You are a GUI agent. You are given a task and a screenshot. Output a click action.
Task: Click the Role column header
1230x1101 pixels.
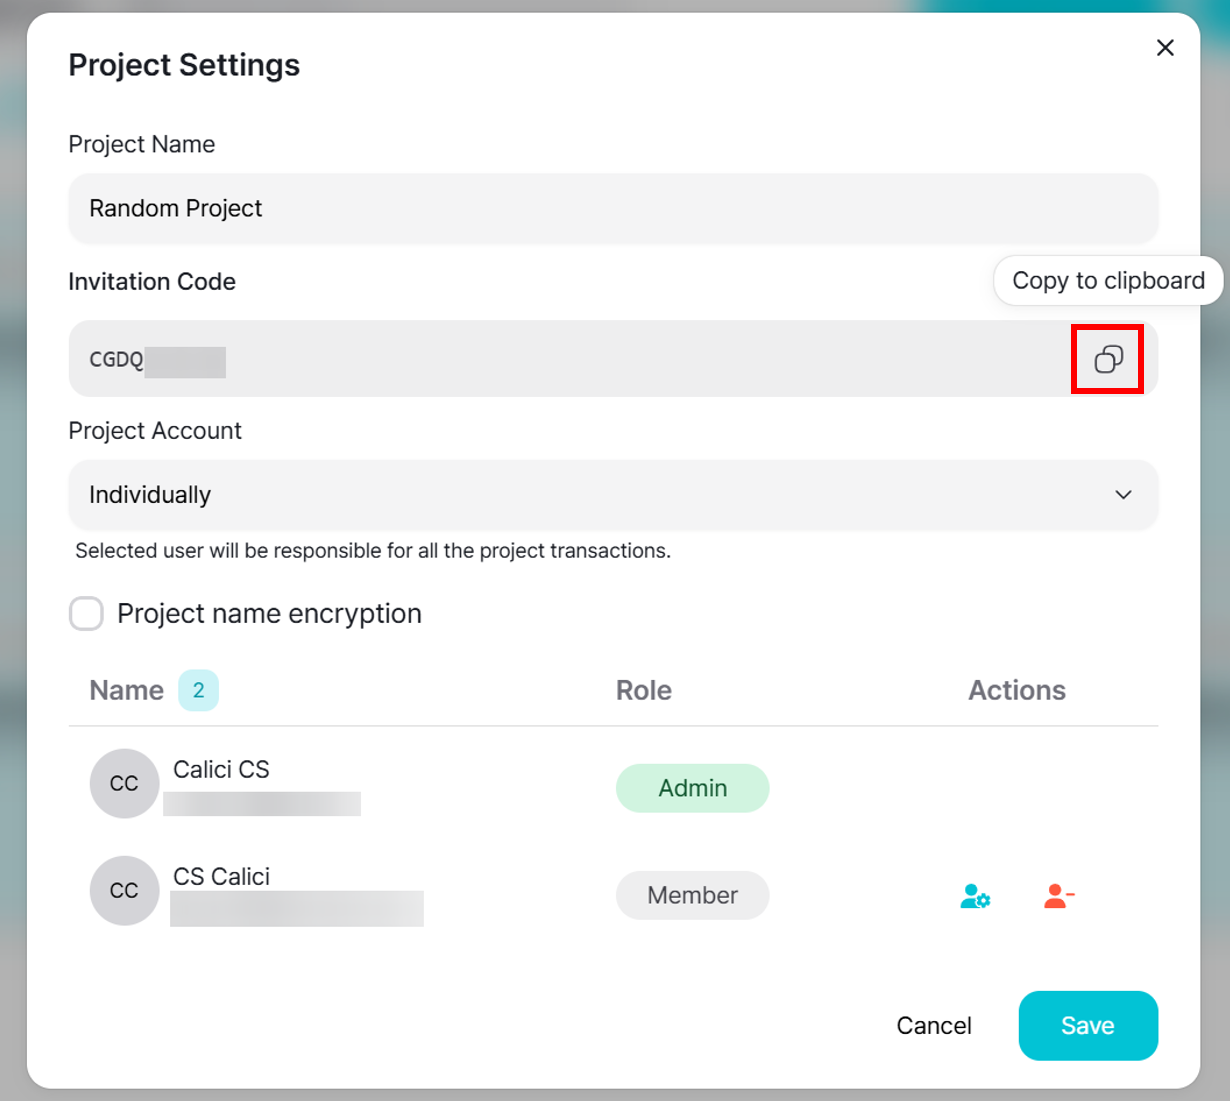(x=644, y=690)
